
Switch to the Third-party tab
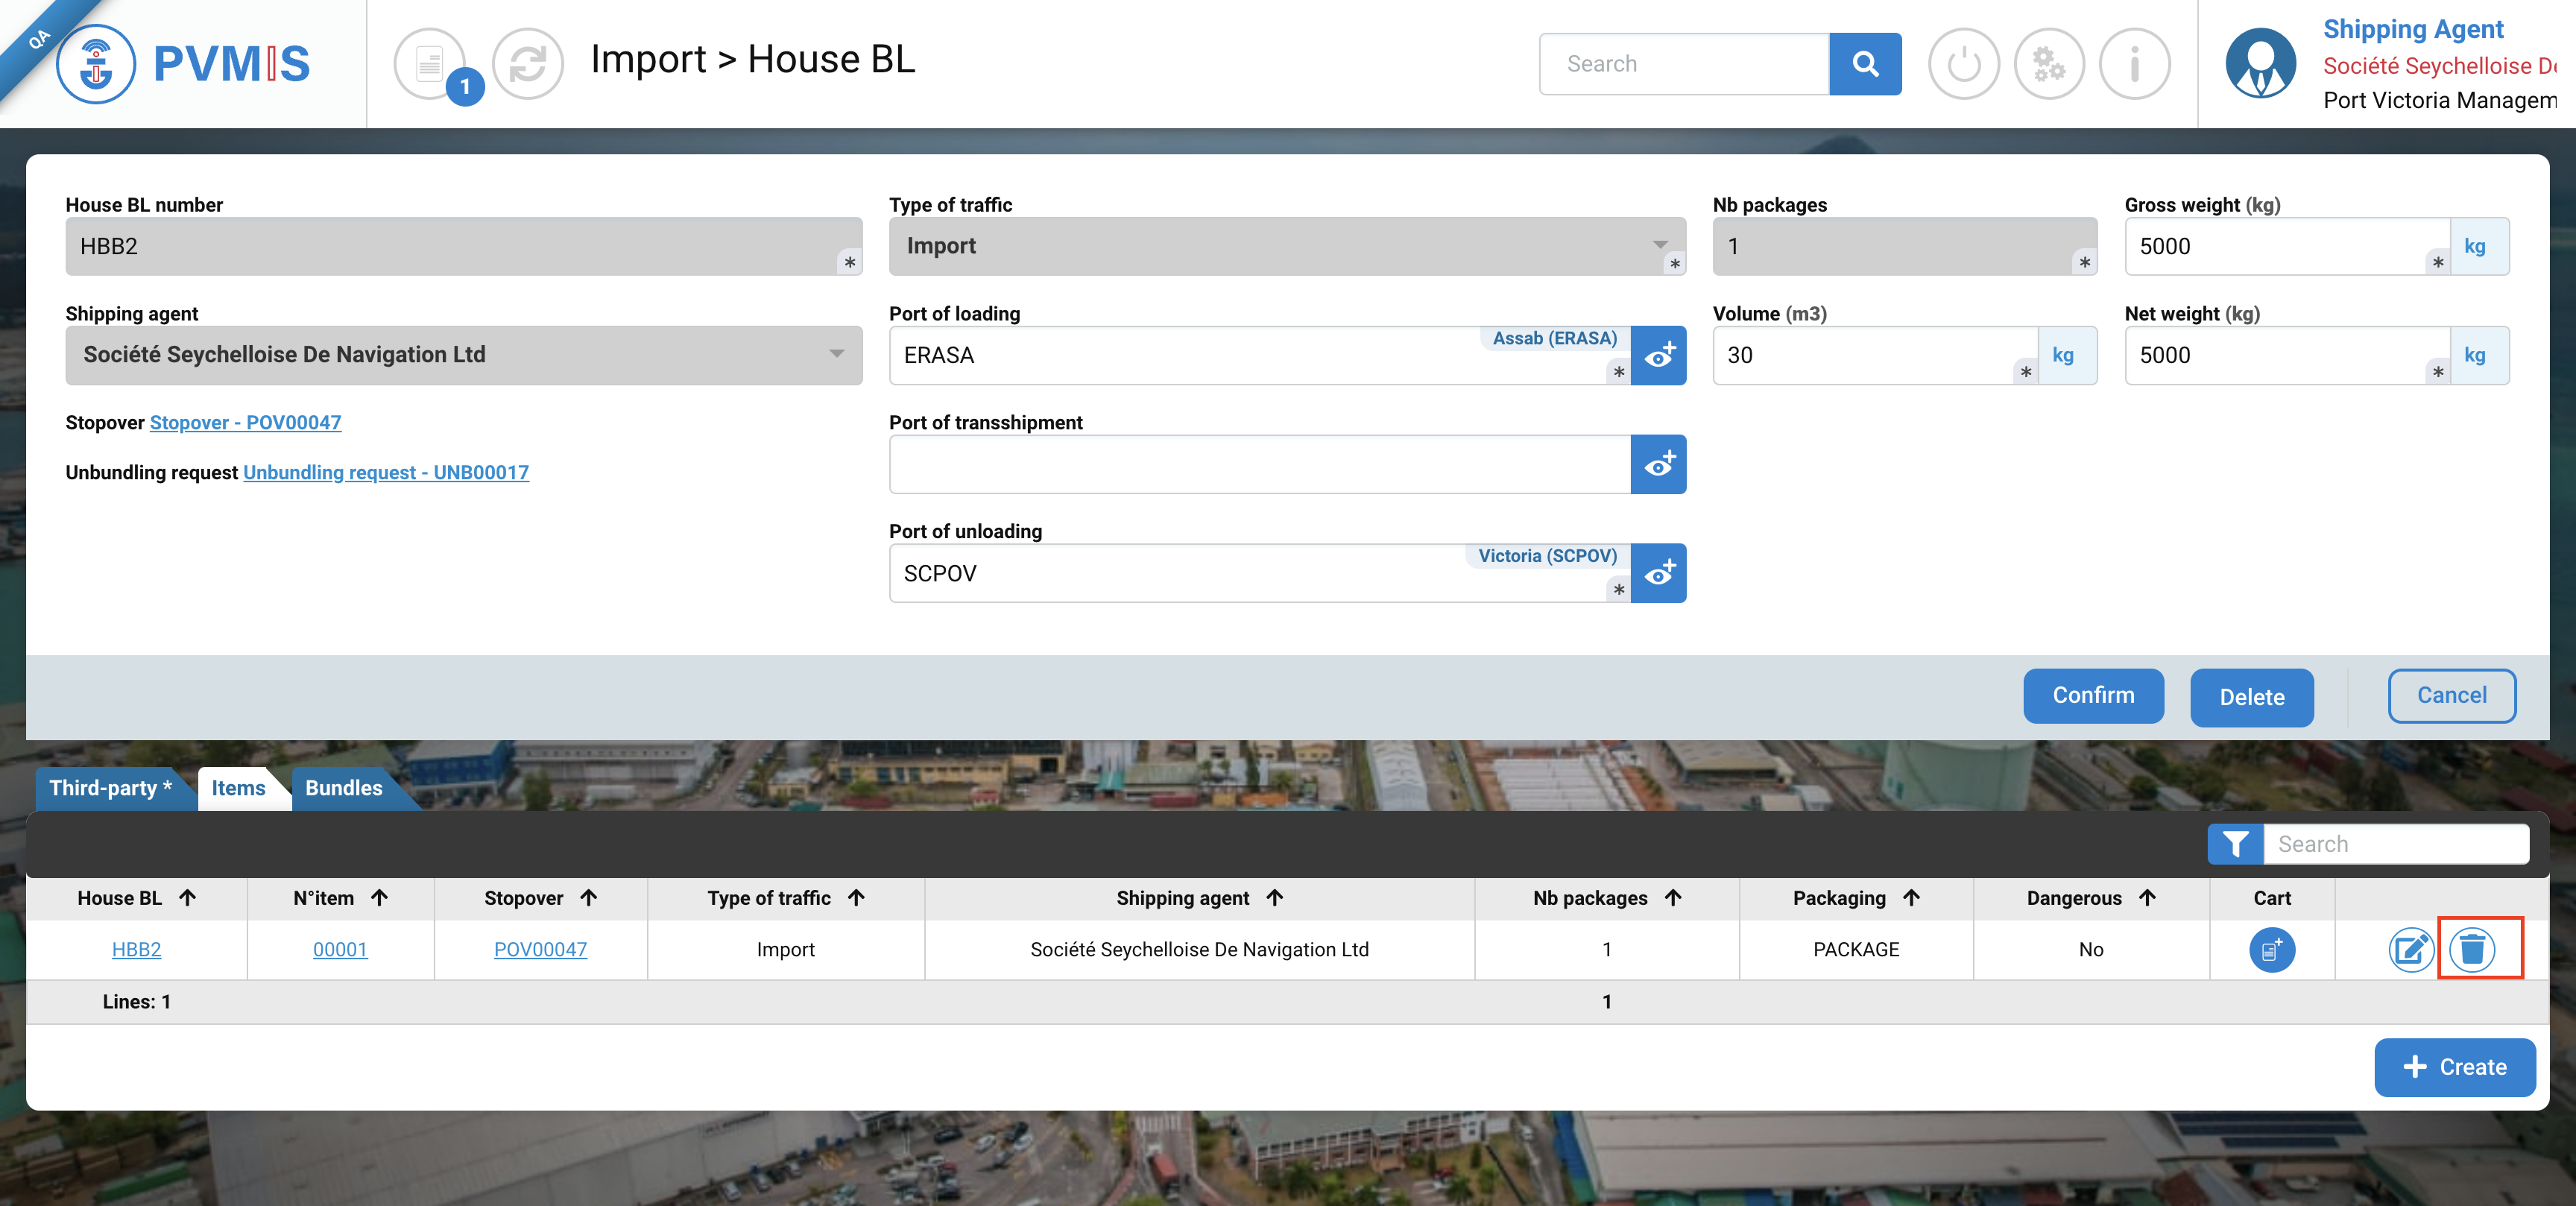[x=110, y=788]
